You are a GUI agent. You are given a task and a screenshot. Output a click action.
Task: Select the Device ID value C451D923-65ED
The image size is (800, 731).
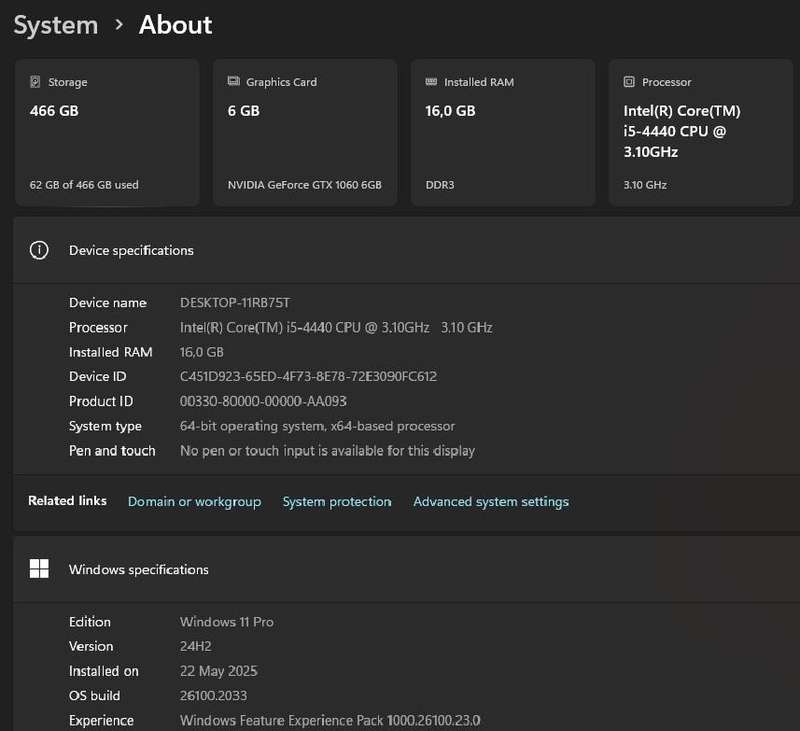click(x=308, y=376)
